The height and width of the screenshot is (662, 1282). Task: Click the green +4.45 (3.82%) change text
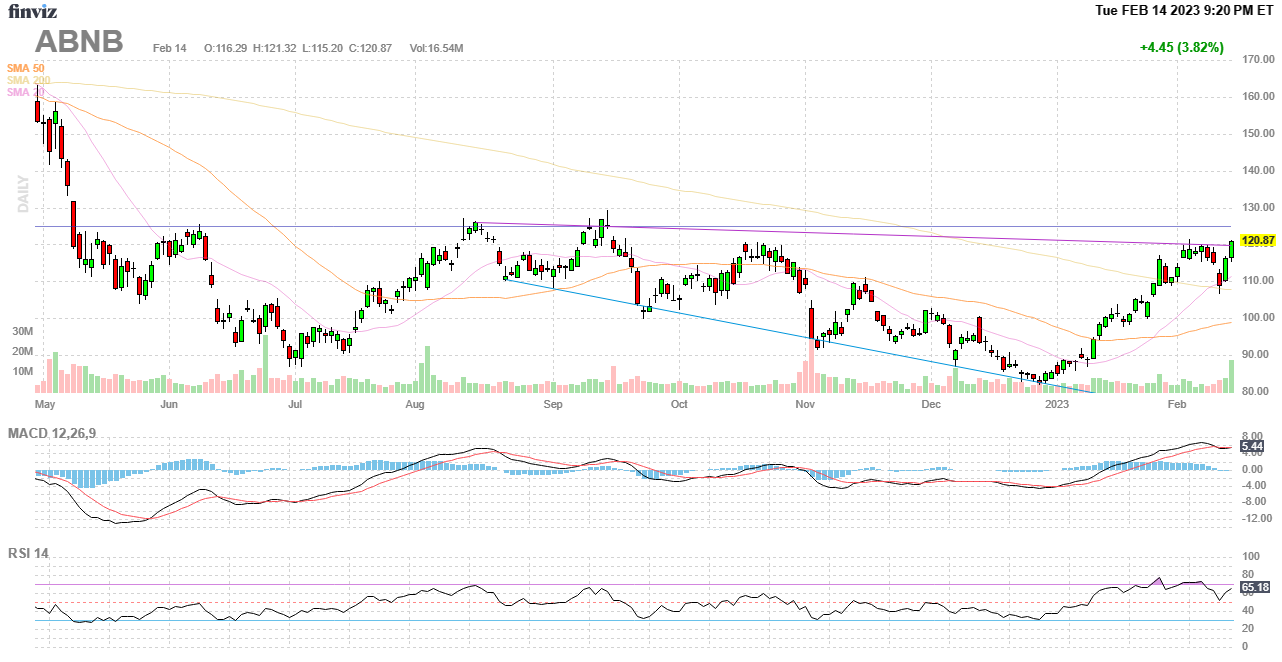tap(1181, 47)
